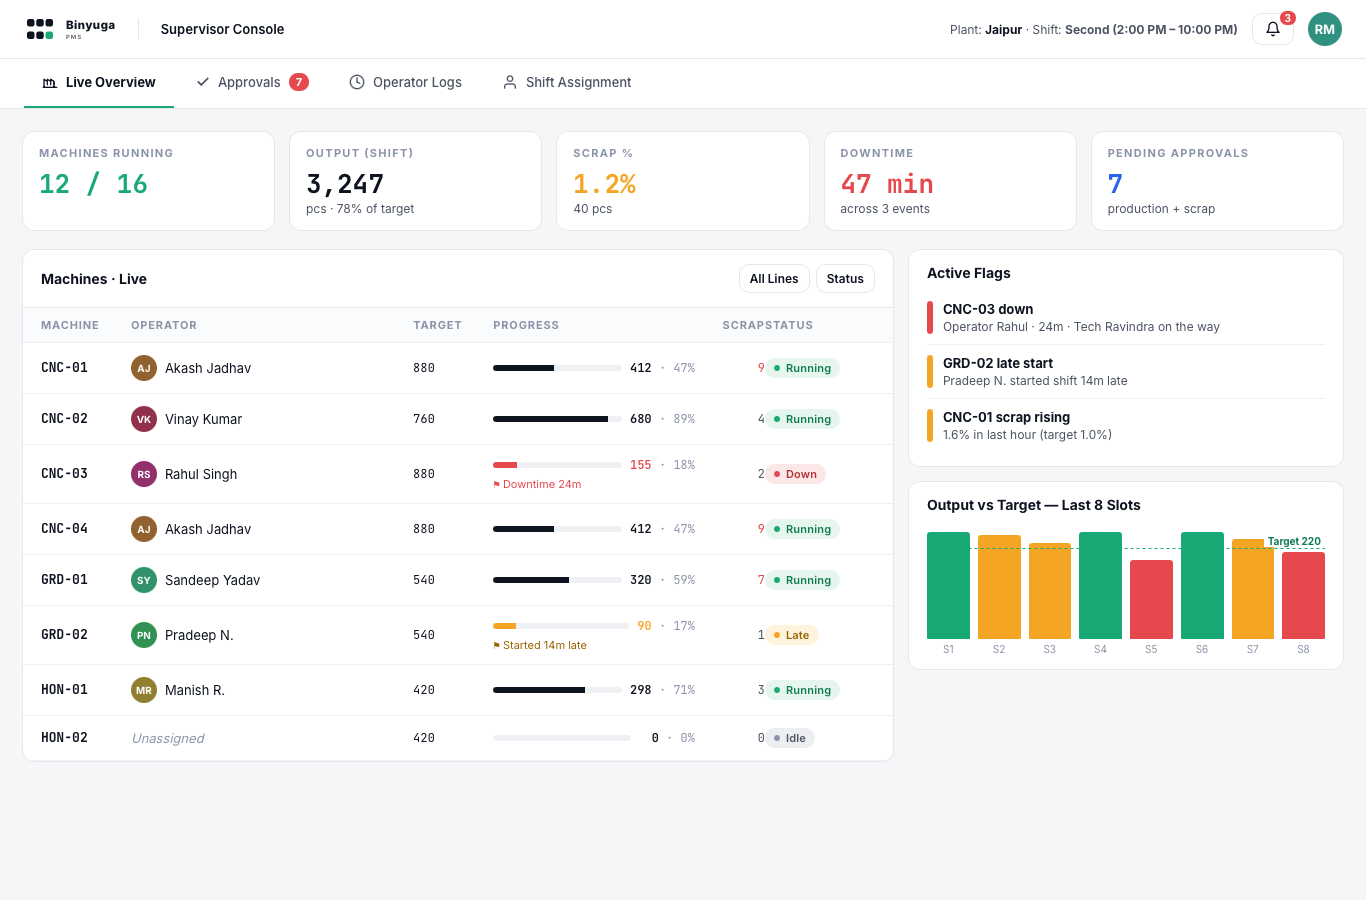Sort by the Target column header
Viewport: 1366px width, 900px height.
437,325
